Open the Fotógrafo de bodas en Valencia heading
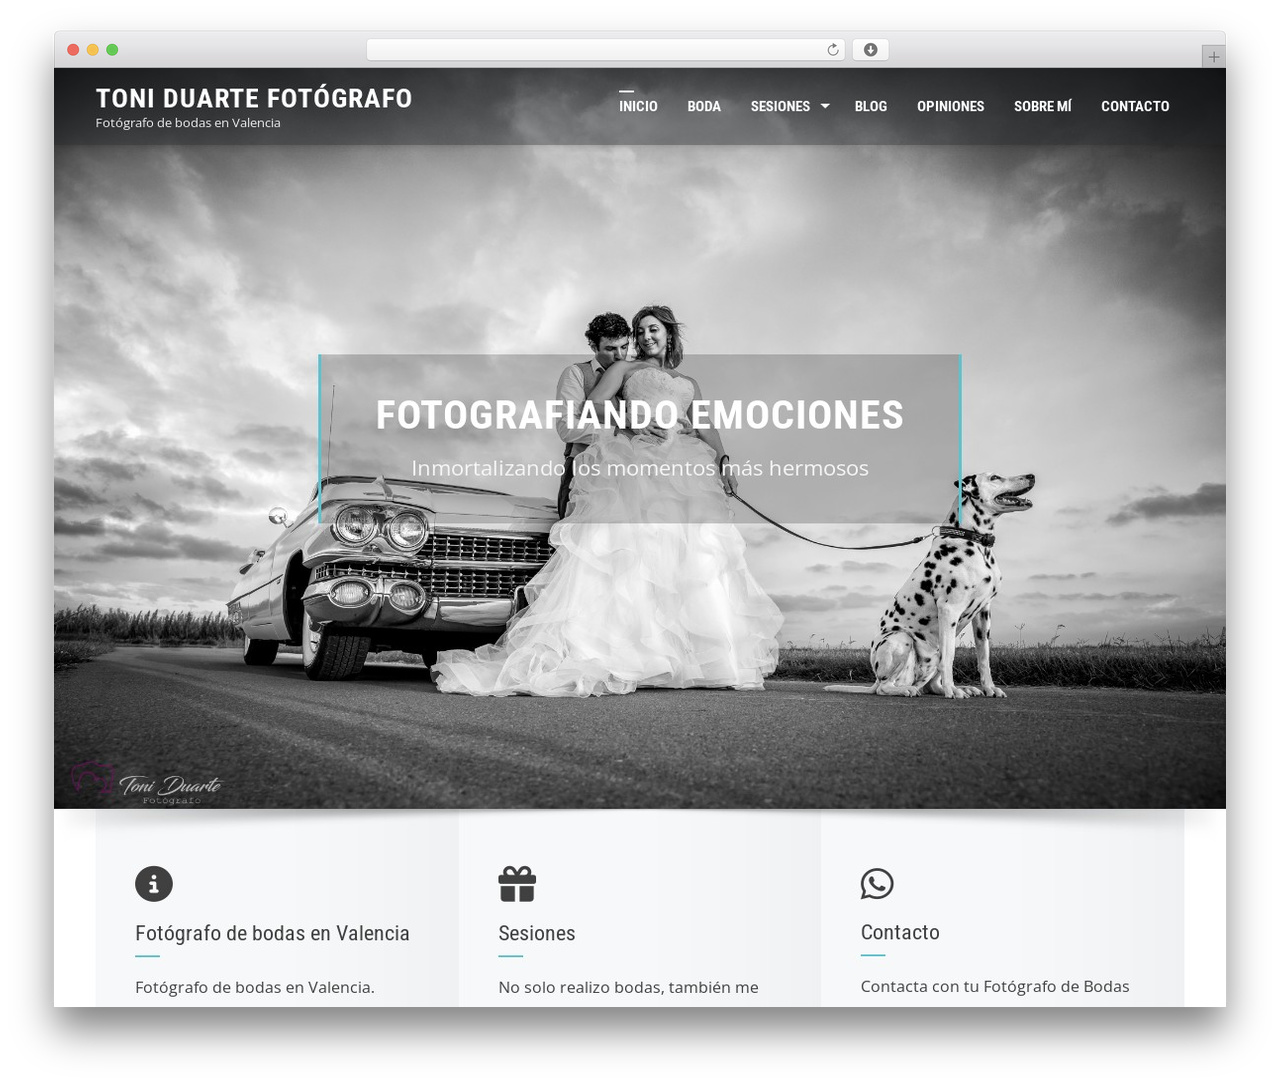 (x=272, y=933)
